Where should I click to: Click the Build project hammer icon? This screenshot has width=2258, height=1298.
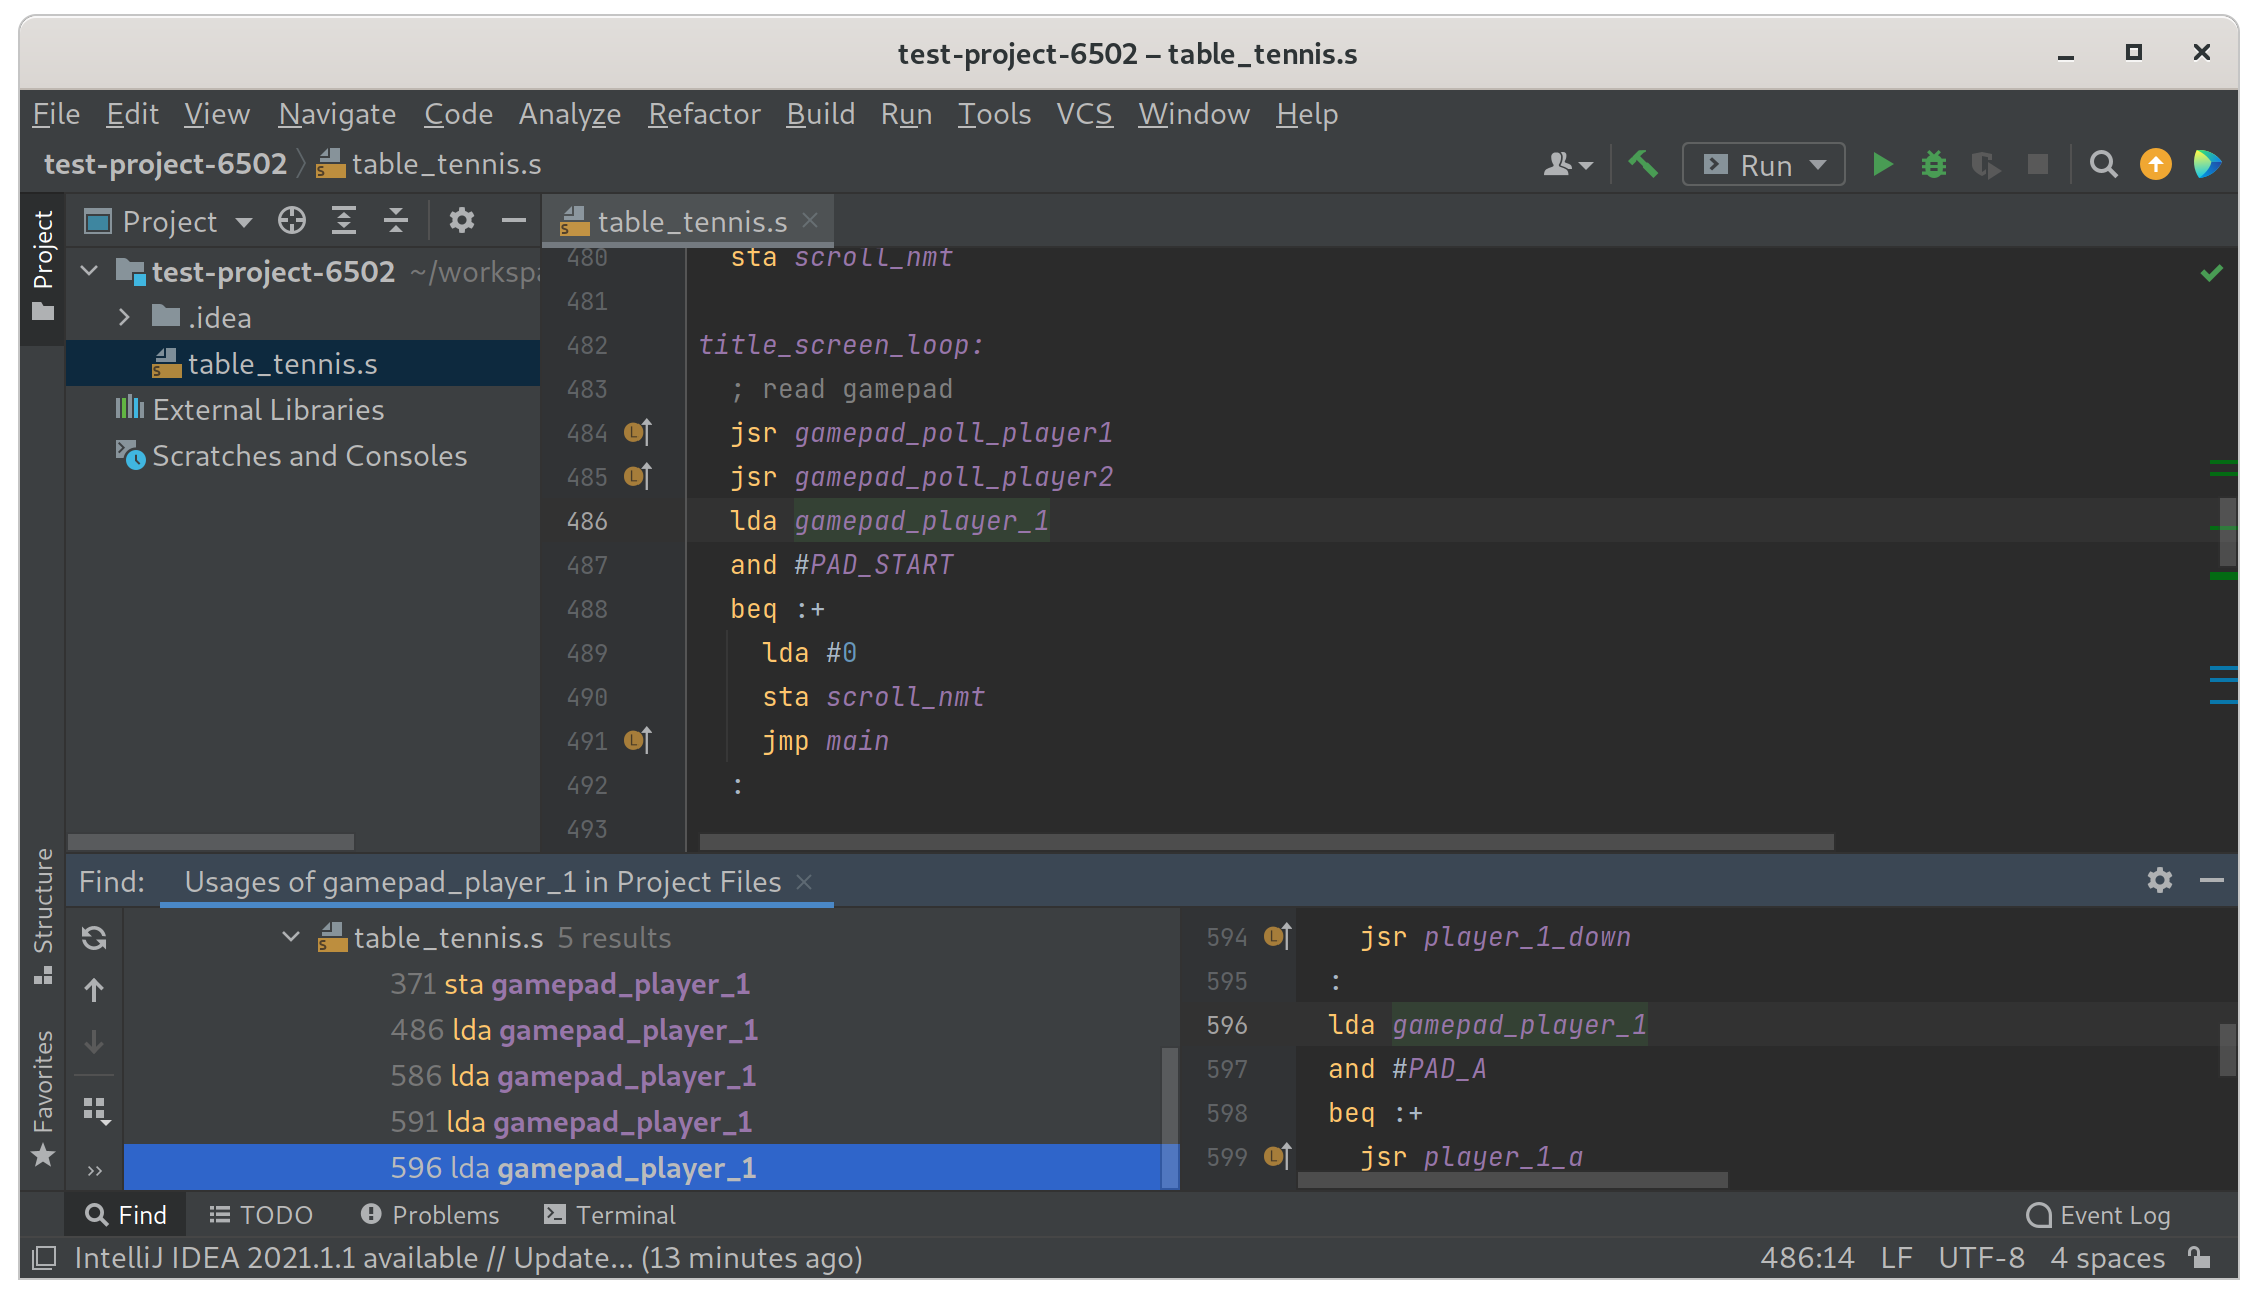click(x=1642, y=164)
